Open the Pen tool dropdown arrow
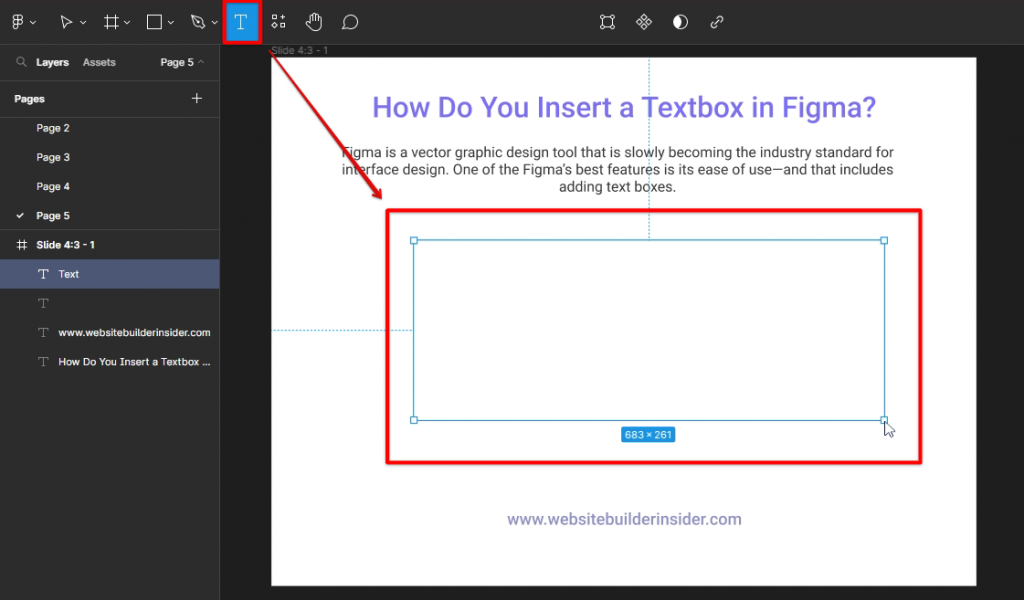The height and width of the screenshot is (600, 1024). [x=212, y=21]
